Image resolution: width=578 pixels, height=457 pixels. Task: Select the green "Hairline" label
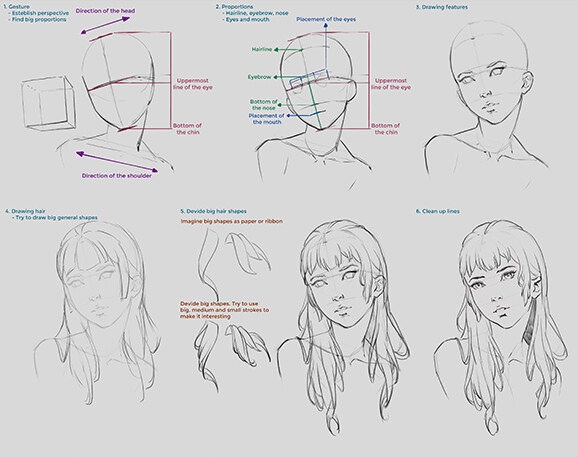pyautogui.click(x=262, y=49)
